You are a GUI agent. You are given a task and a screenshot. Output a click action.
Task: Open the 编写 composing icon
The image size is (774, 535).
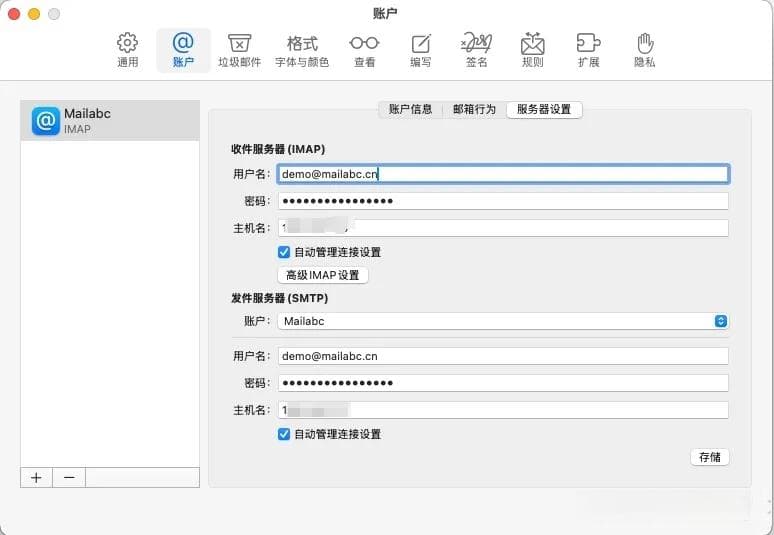421,50
